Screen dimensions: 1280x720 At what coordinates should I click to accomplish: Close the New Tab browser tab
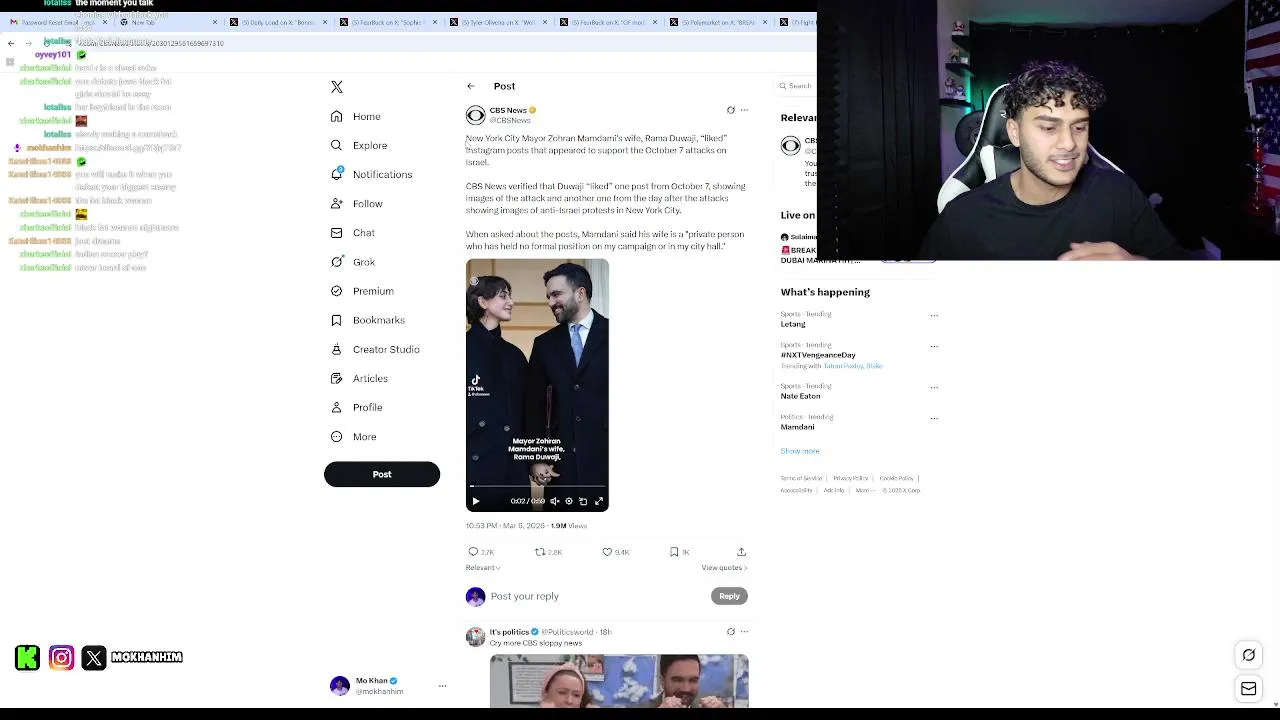214,22
